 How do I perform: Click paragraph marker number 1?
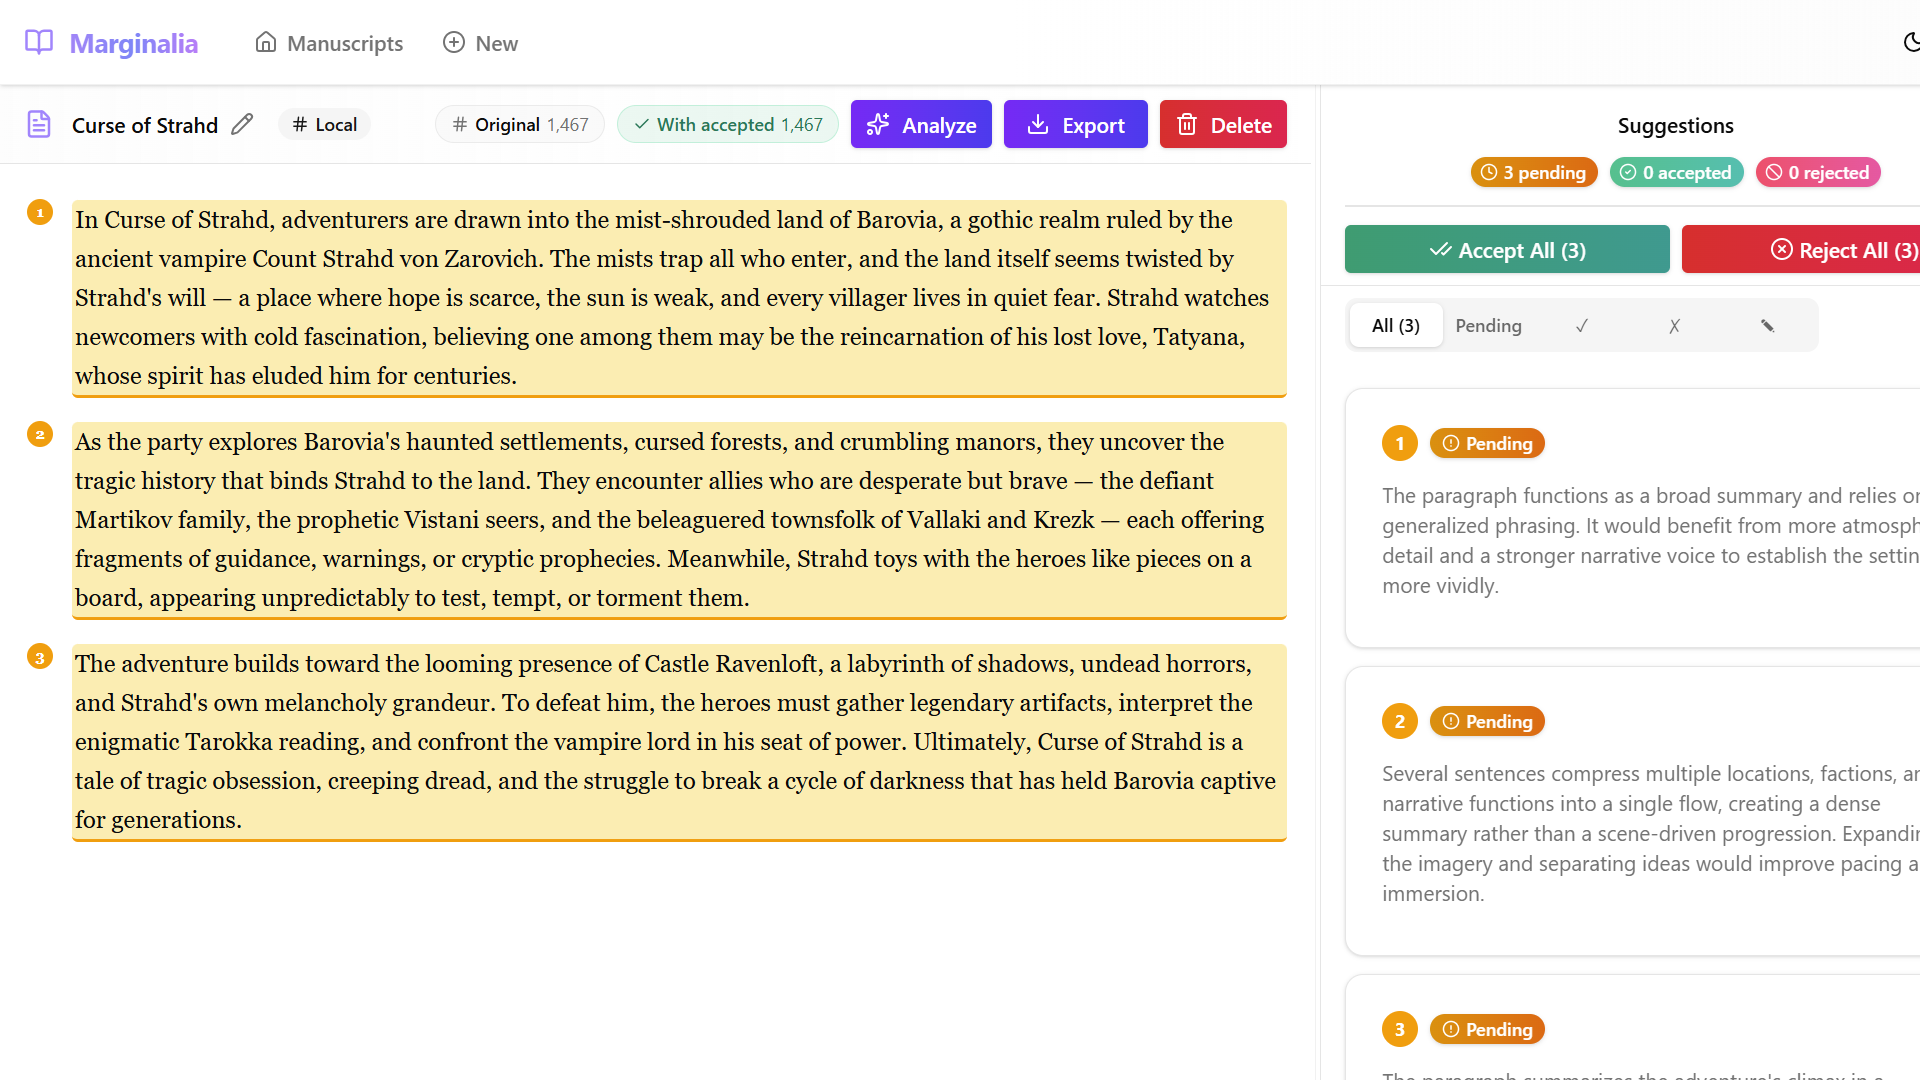tap(40, 212)
